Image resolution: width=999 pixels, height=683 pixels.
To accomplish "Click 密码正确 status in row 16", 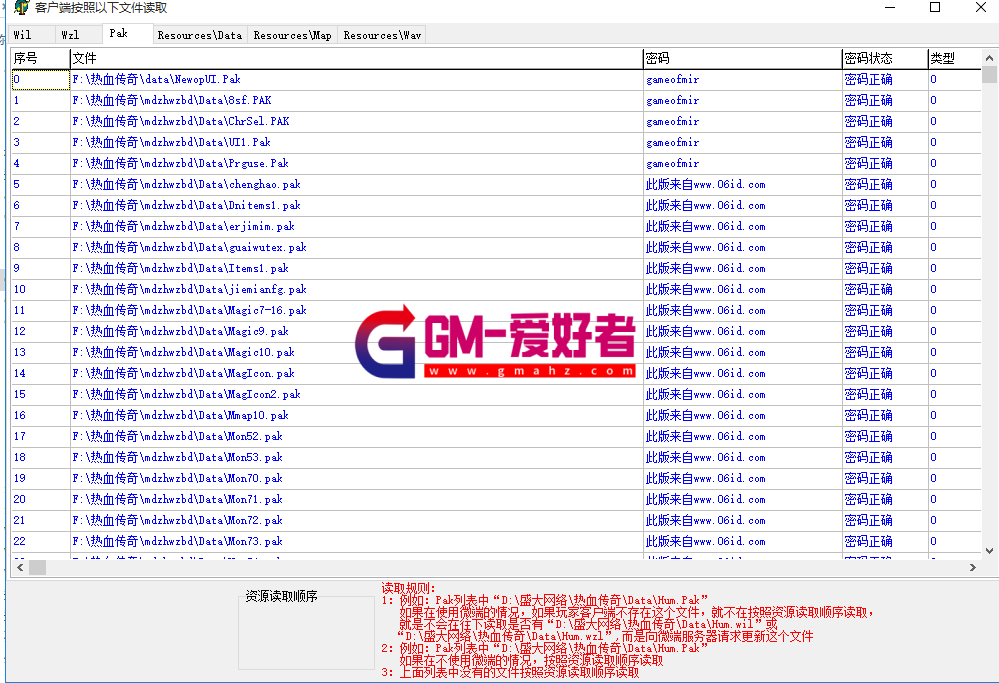I will (868, 416).
